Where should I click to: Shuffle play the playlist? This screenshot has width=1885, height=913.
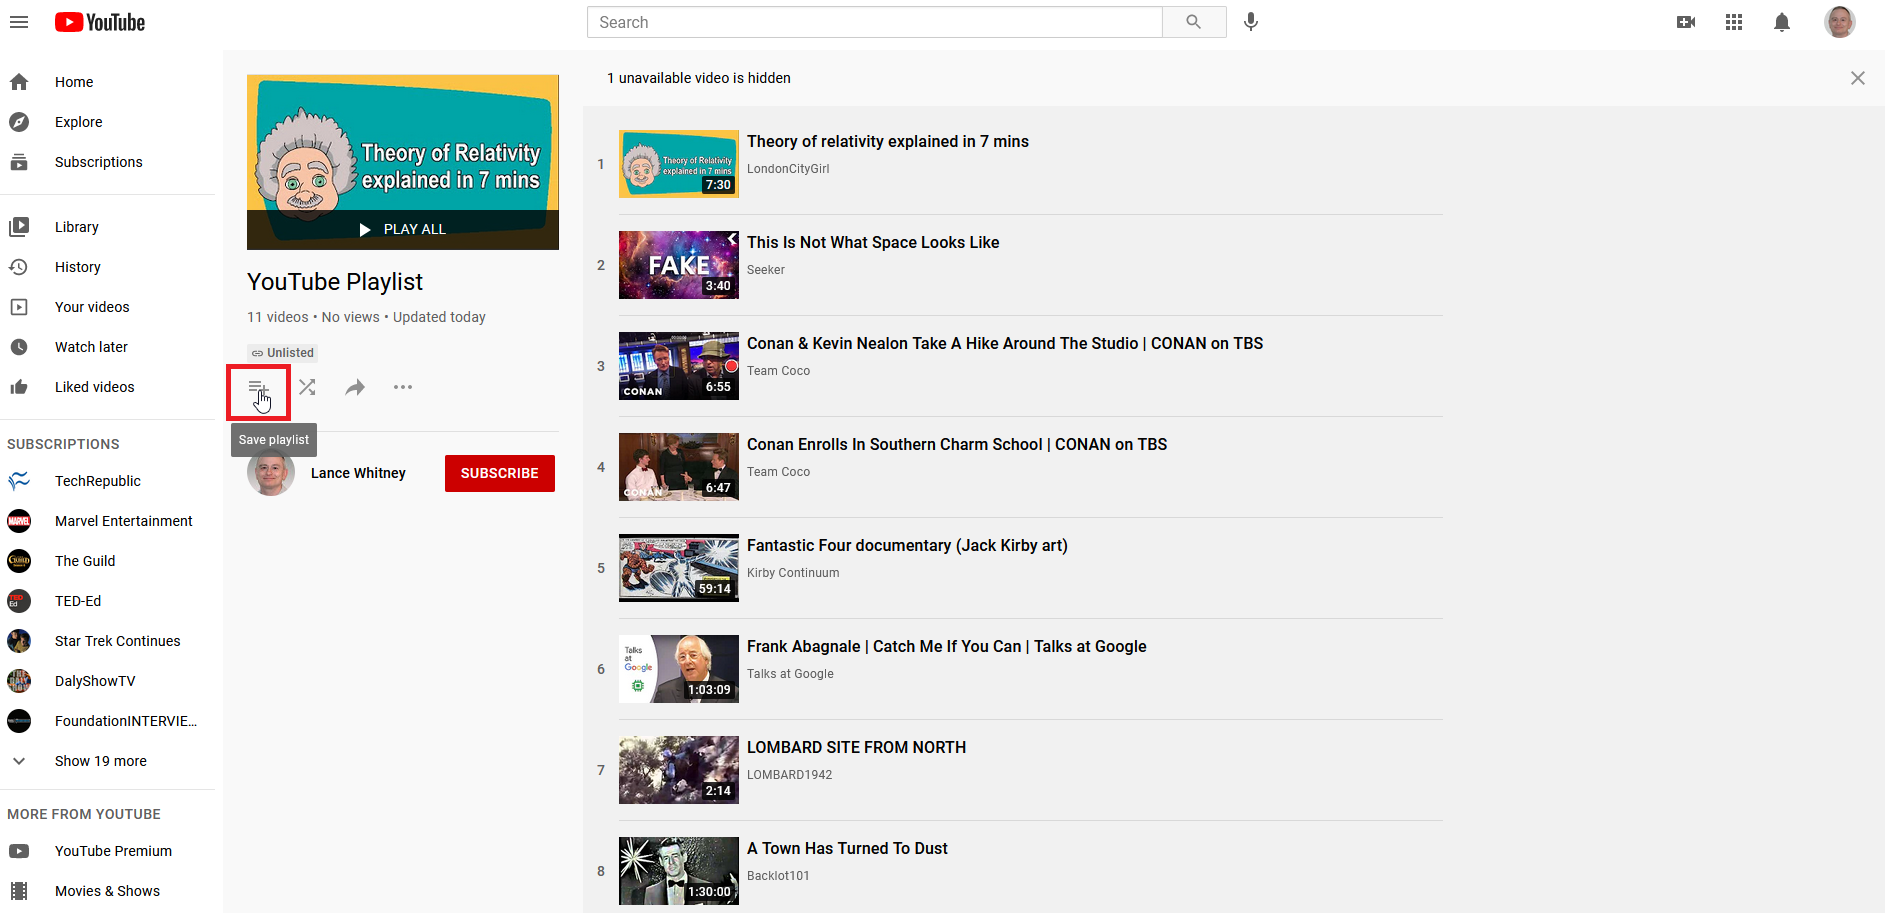pos(307,387)
